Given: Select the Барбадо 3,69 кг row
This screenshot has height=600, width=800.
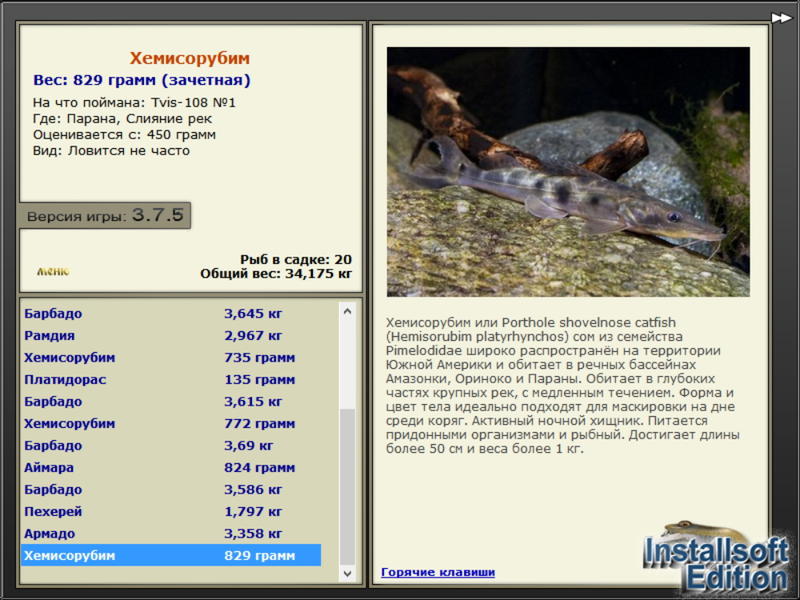Looking at the screenshot, I should pyautogui.click(x=171, y=445).
